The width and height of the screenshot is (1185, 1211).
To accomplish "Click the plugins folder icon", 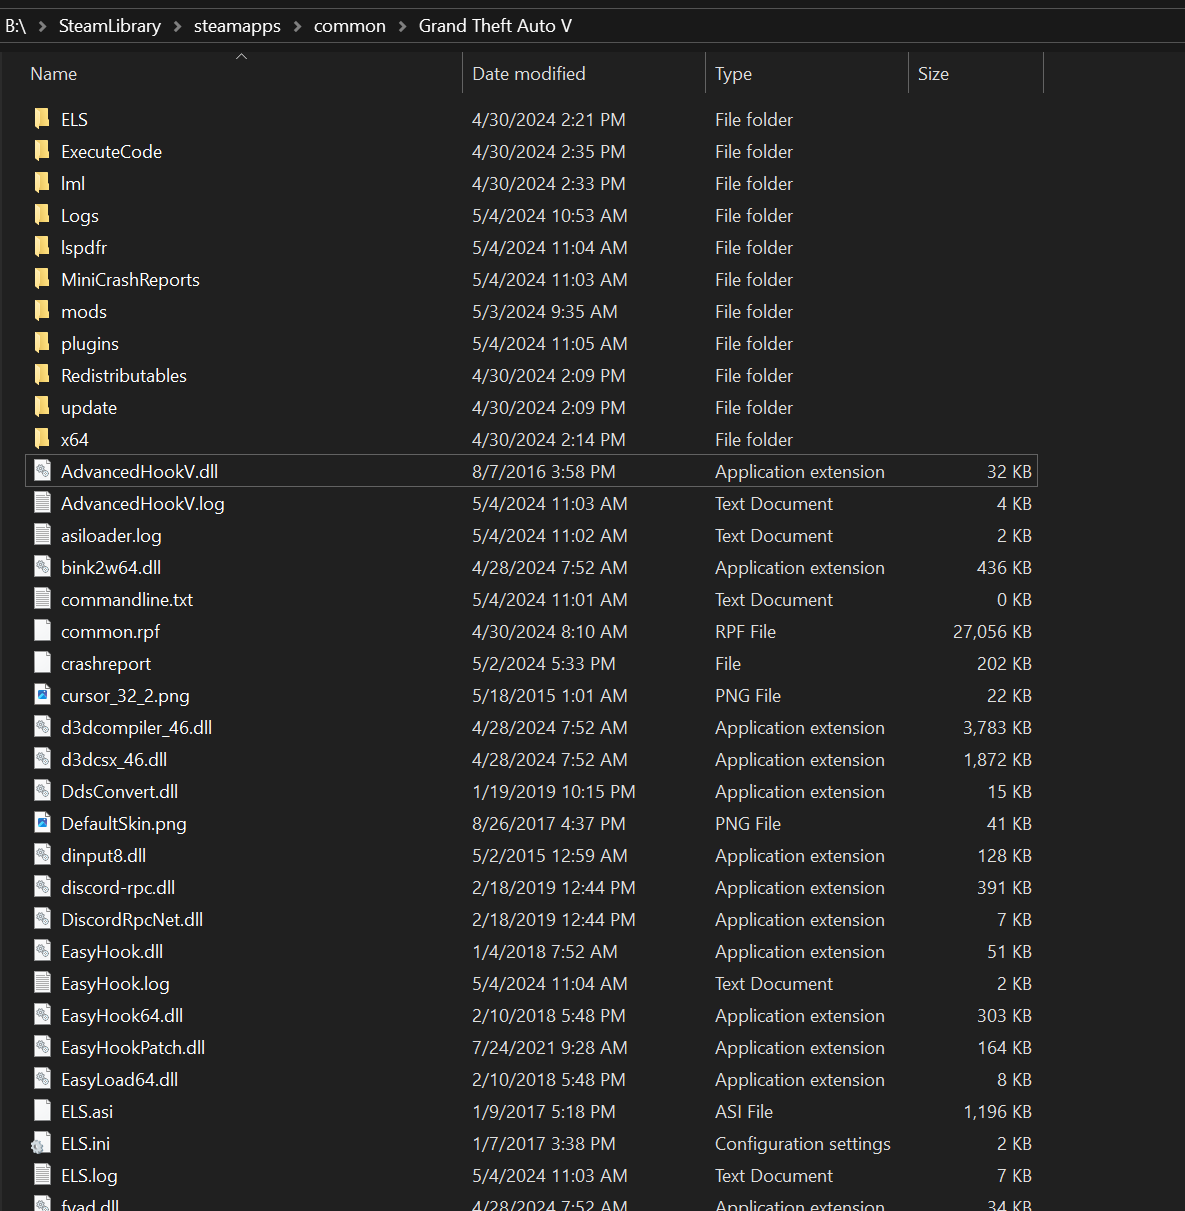I will tap(42, 344).
